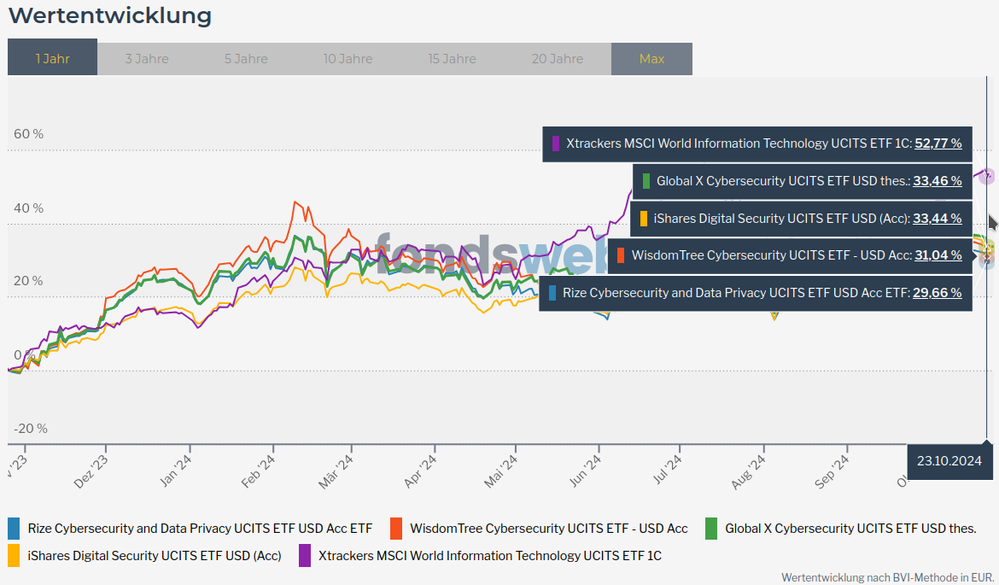Viewport: 999px width, 585px height.
Task: Show the Max time range
Action: pyautogui.click(x=651, y=58)
